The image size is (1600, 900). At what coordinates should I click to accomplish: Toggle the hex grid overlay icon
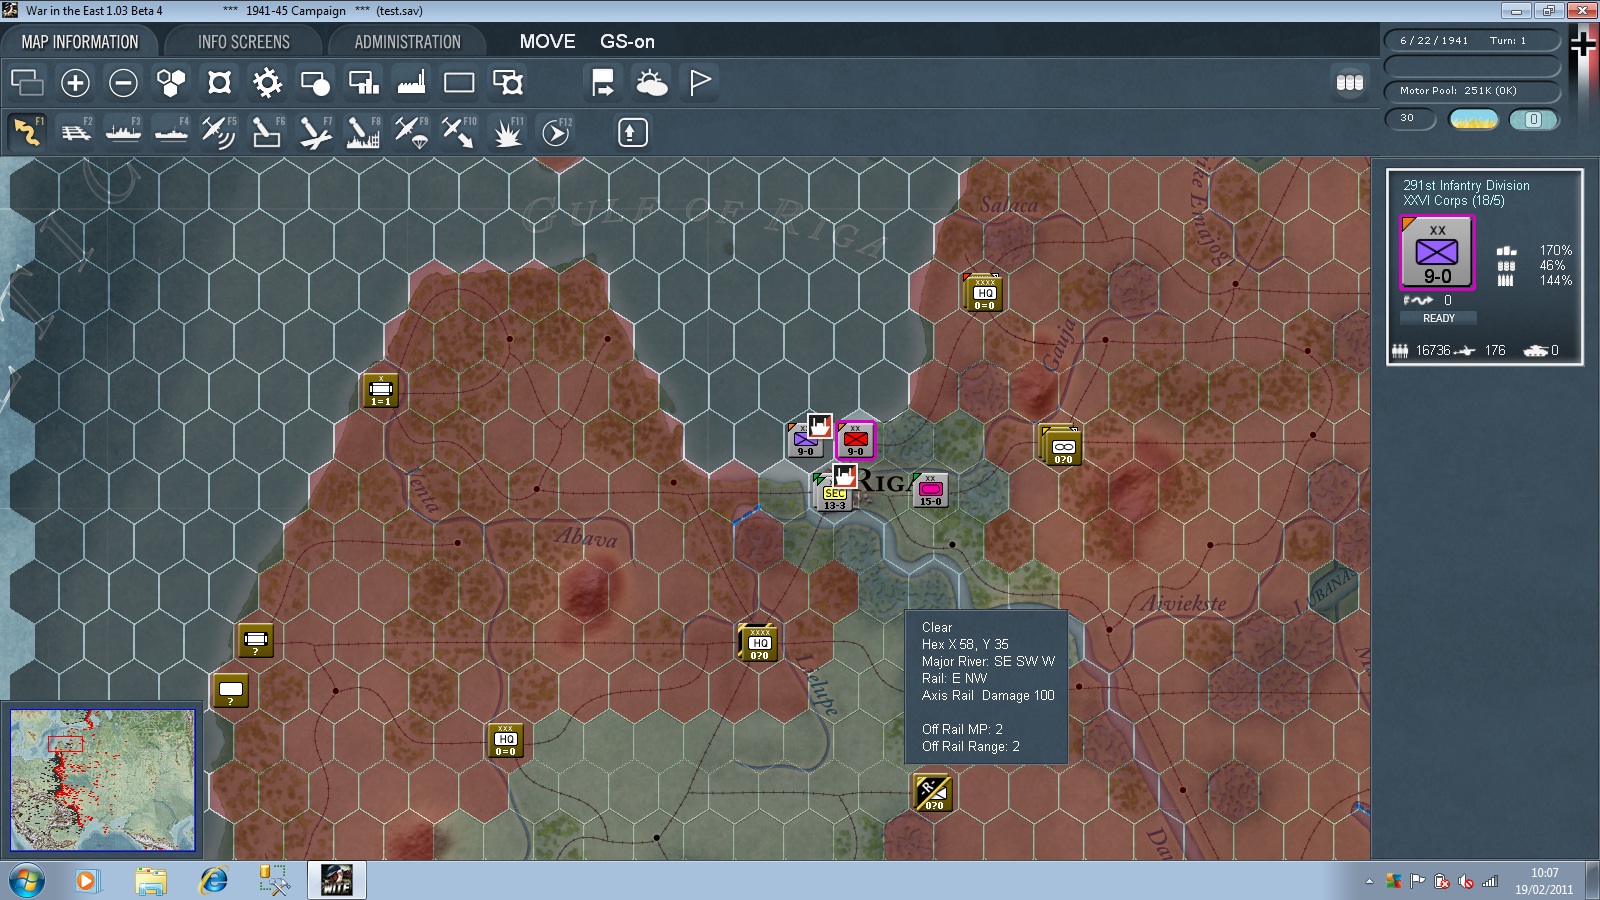click(171, 82)
